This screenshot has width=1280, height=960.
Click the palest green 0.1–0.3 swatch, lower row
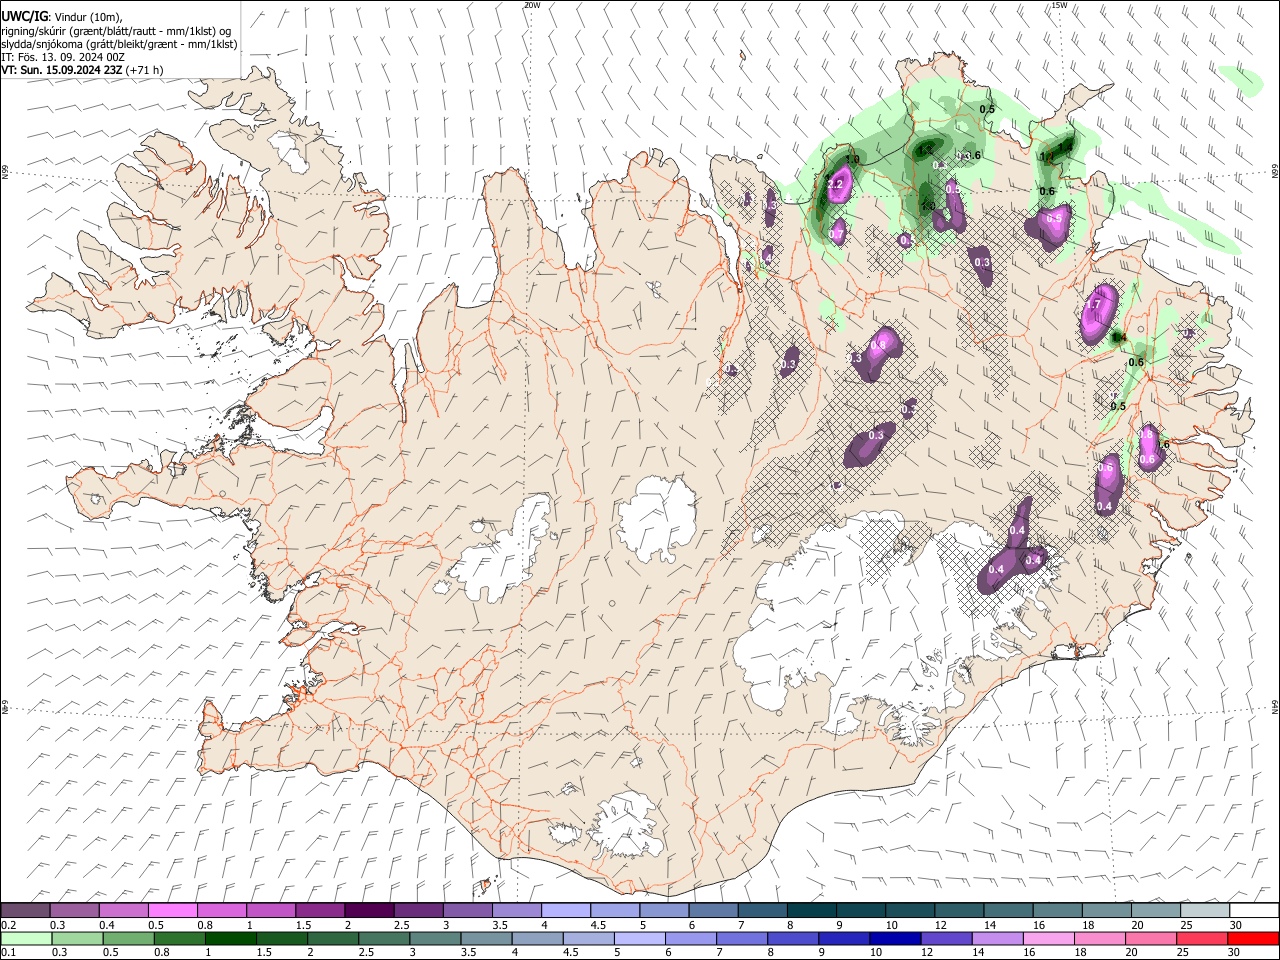click(26, 939)
